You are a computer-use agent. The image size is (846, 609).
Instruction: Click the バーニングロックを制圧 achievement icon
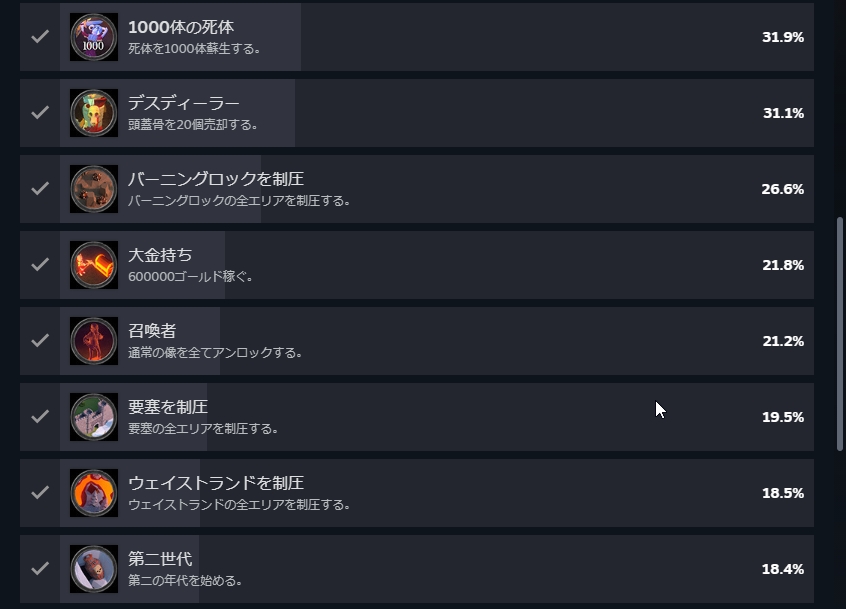pyautogui.click(x=93, y=189)
